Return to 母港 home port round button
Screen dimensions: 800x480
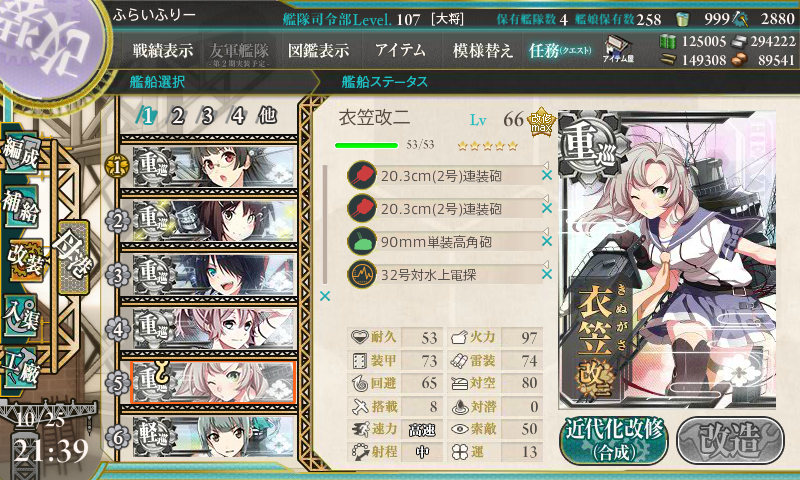point(74,258)
